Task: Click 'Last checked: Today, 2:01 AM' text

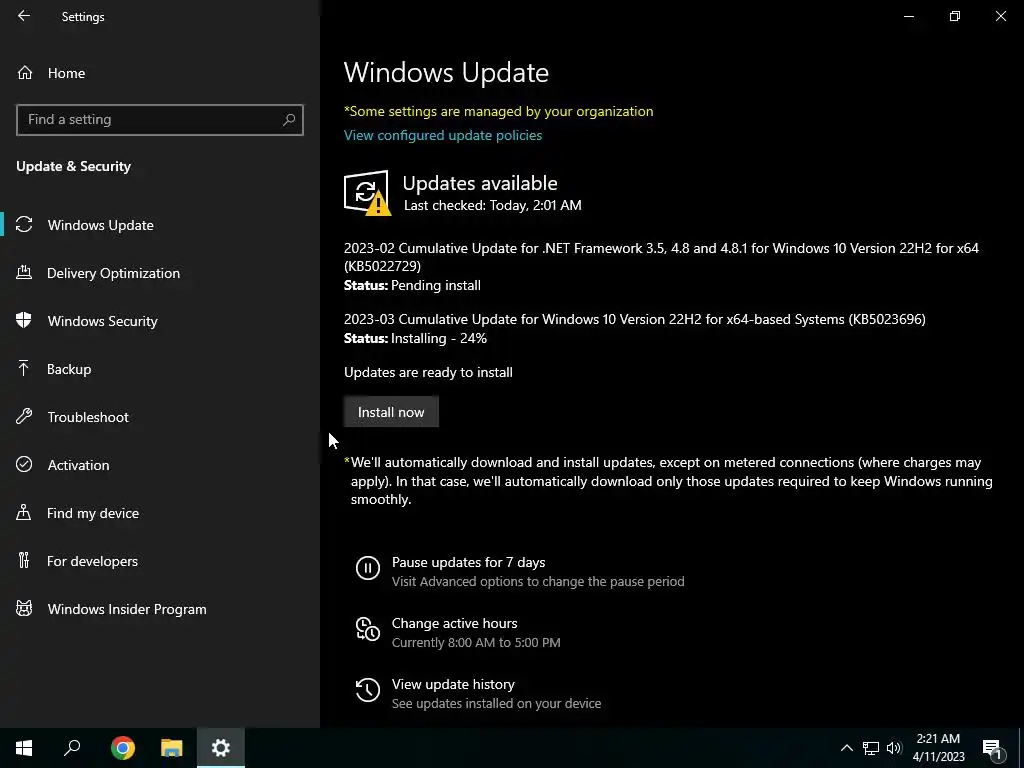Action: (x=492, y=205)
